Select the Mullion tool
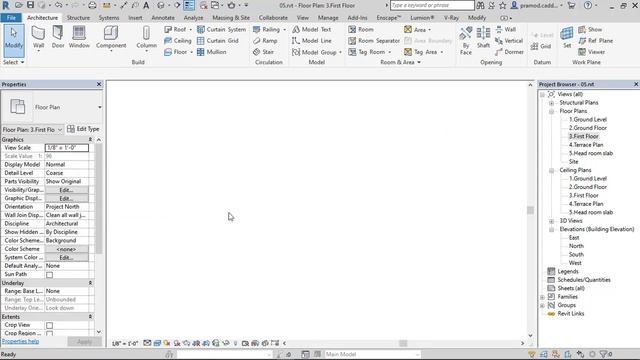Viewport: 640px width, 360px height. pyautogui.click(x=211, y=52)
